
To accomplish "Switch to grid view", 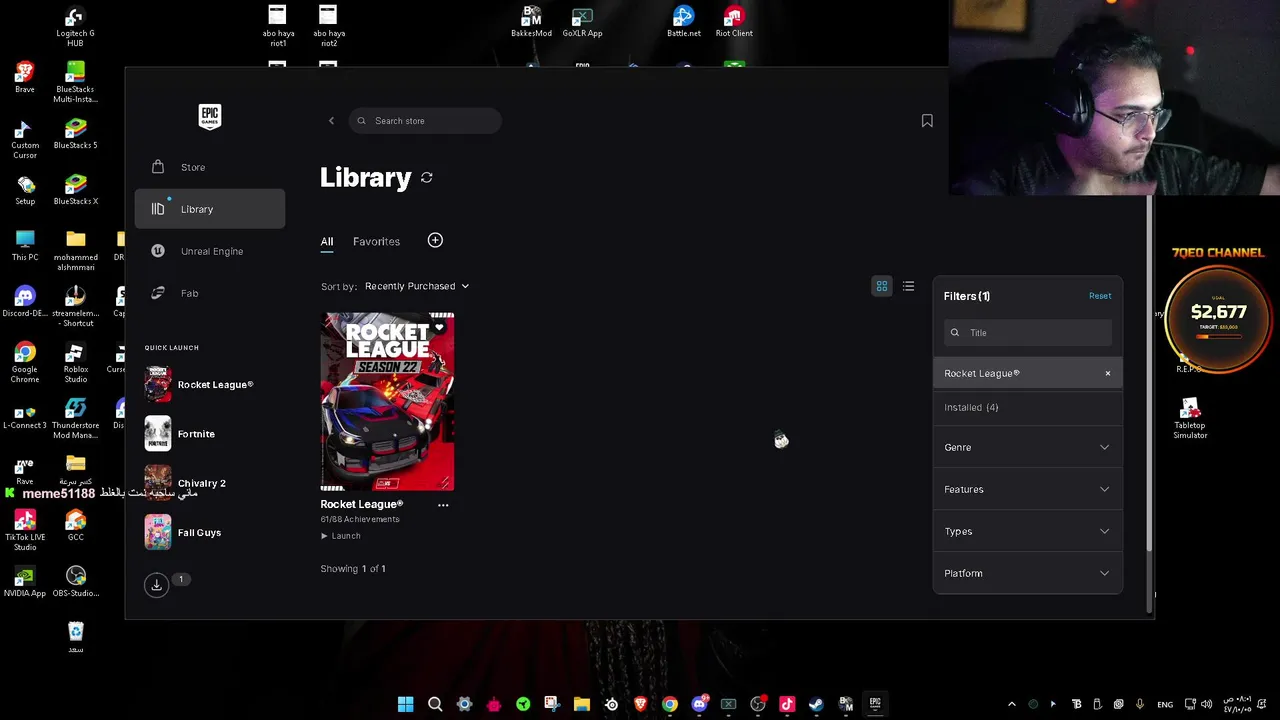I will [882, 286].
